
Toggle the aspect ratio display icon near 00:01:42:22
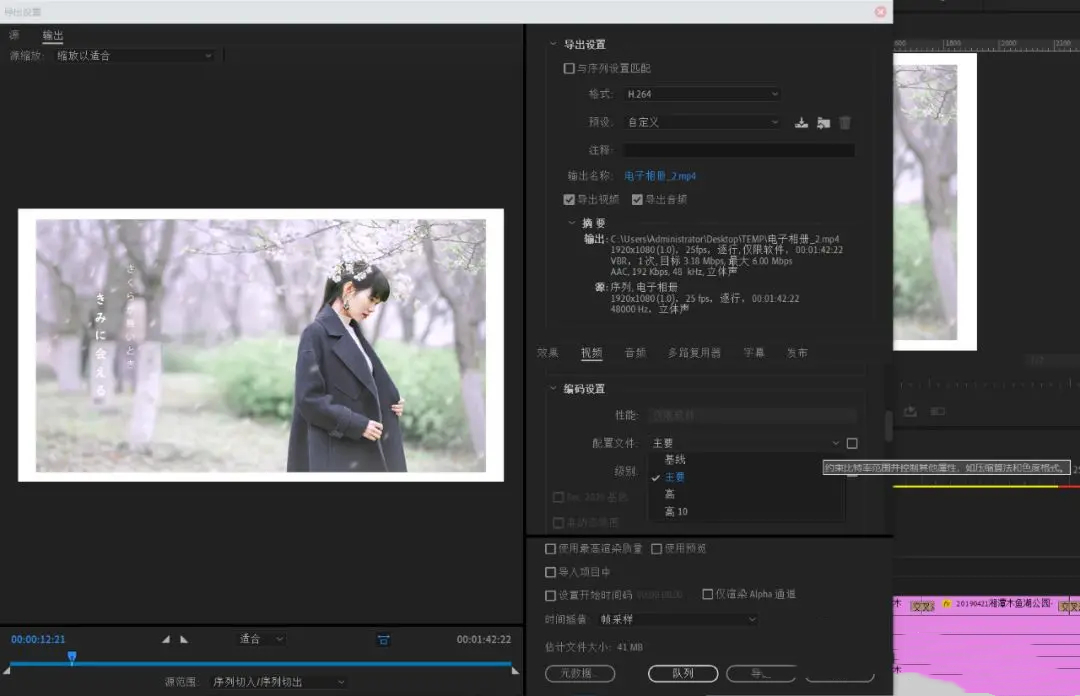pos(383,638)
